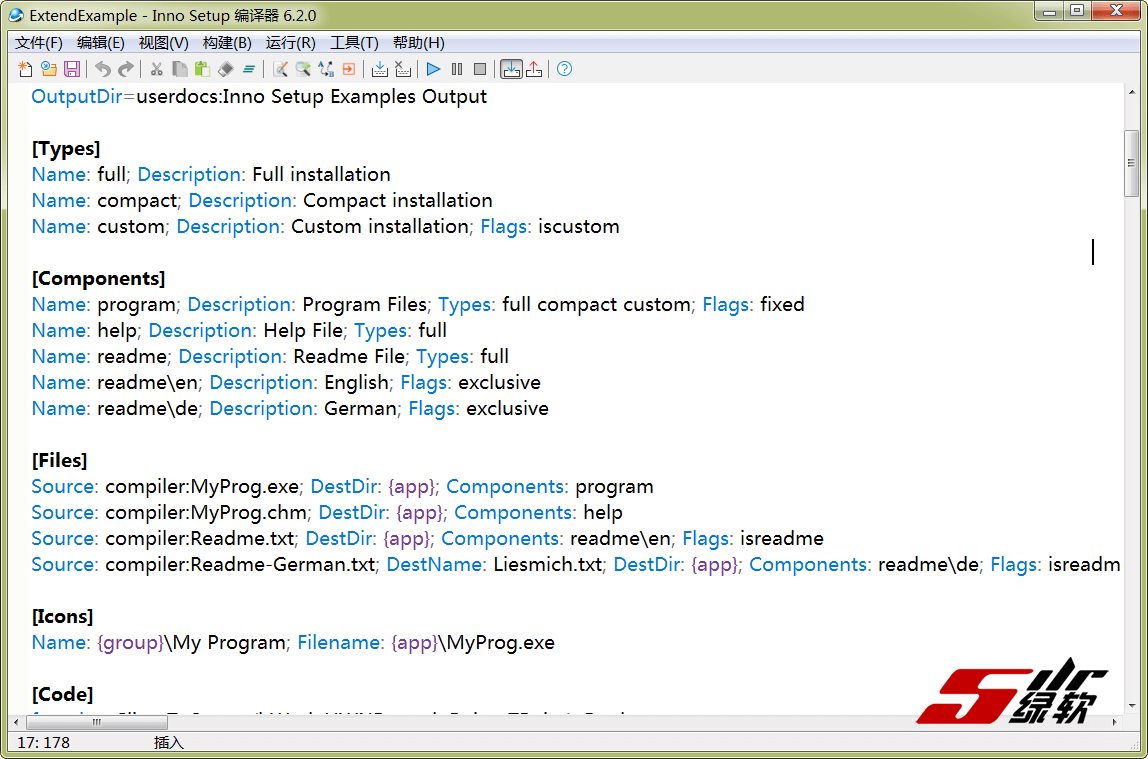The height and width of the screenshot is (759, 1148).
Task: Click the Inno Setup title bar icon
Action: [x=16, y=15]
